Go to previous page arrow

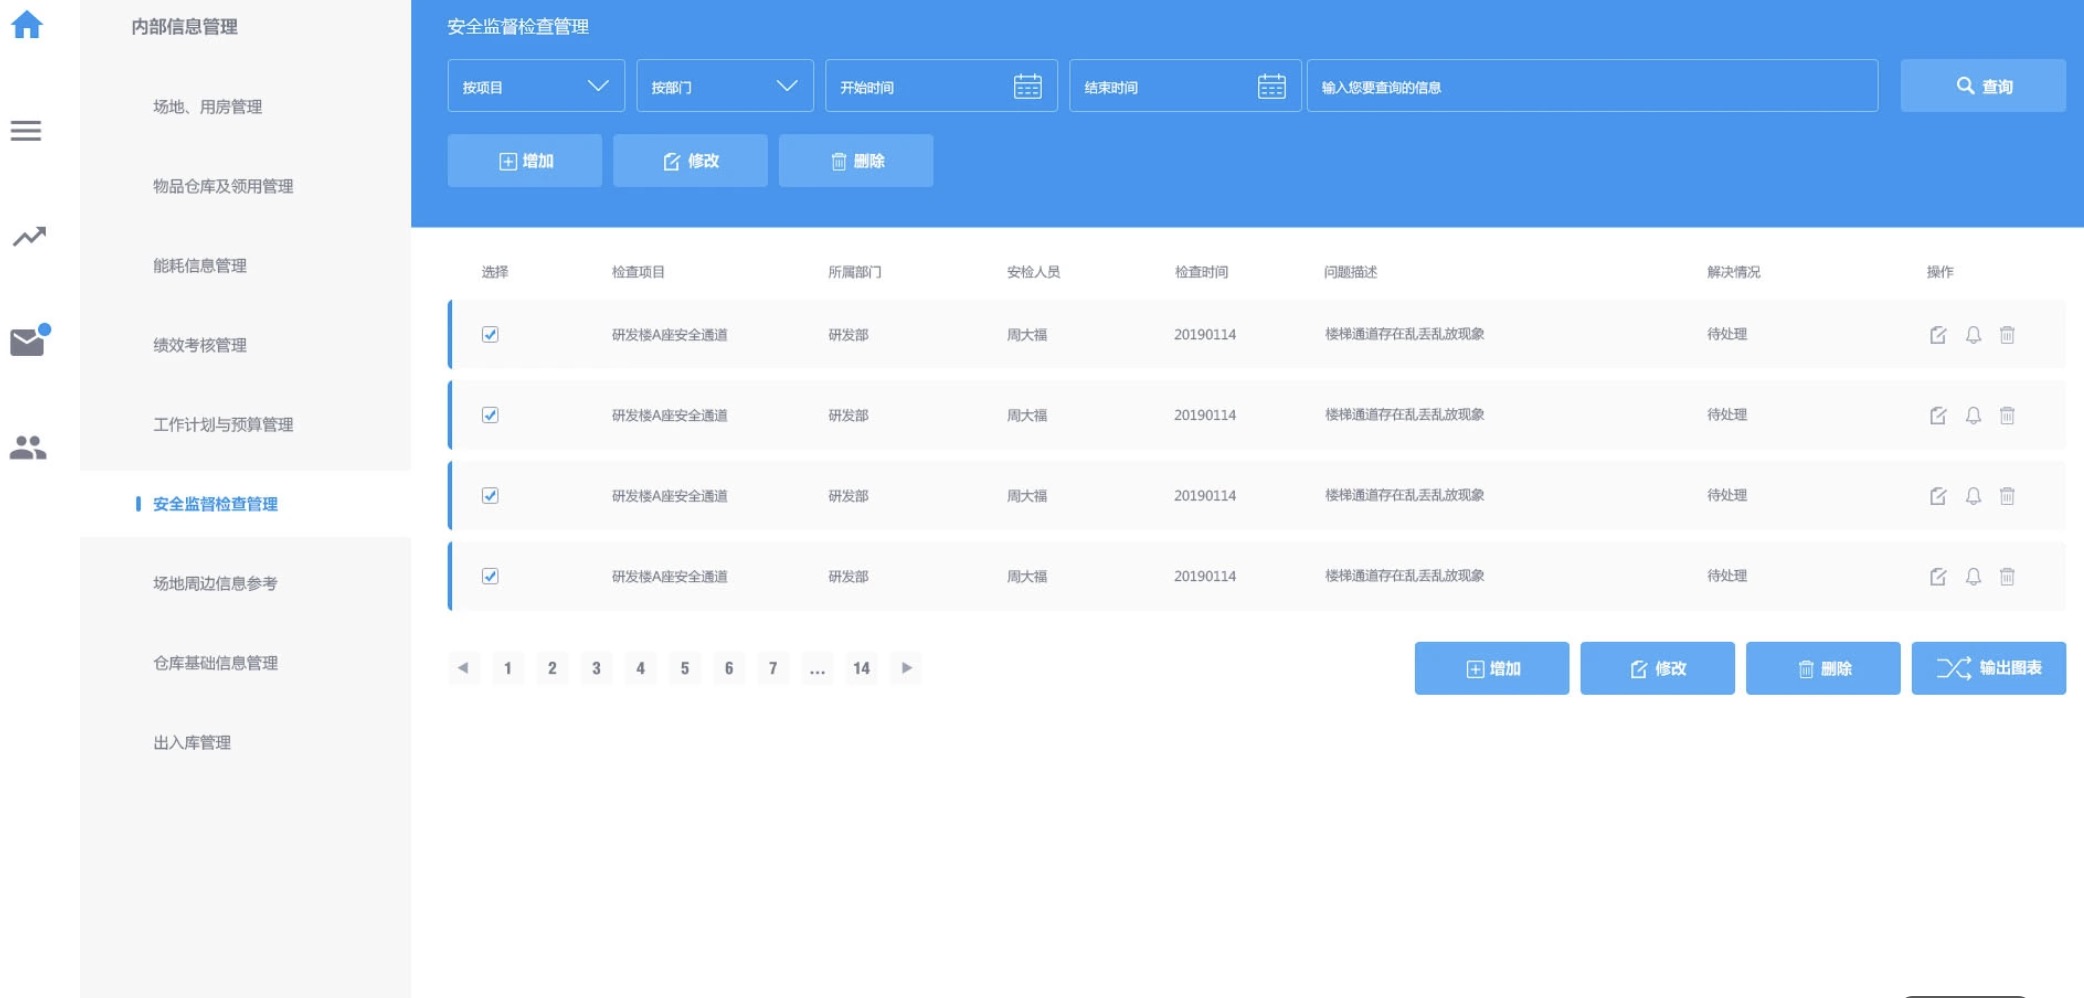tap(463, 667)
